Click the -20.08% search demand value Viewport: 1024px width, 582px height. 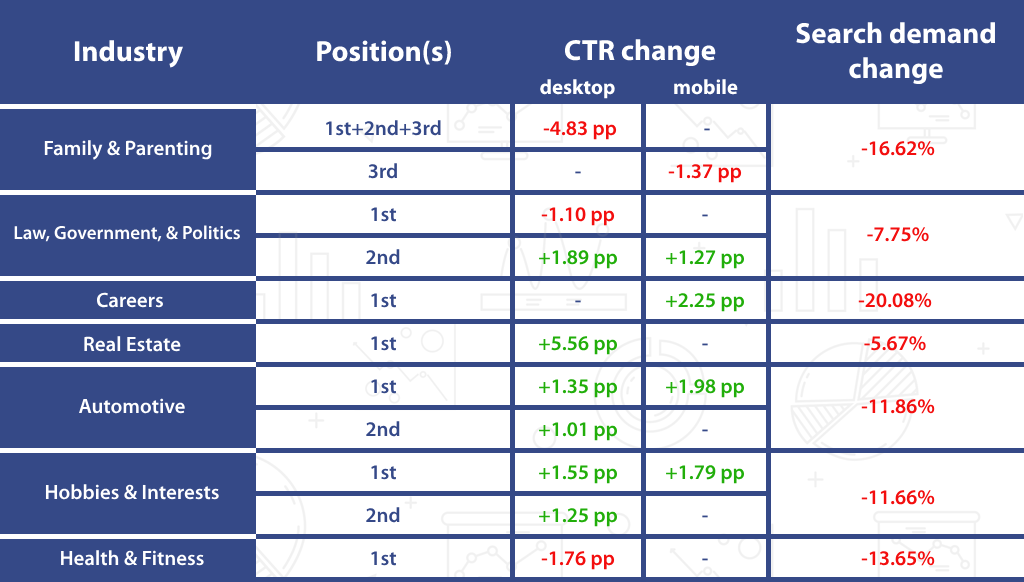(x=895, y=301)
